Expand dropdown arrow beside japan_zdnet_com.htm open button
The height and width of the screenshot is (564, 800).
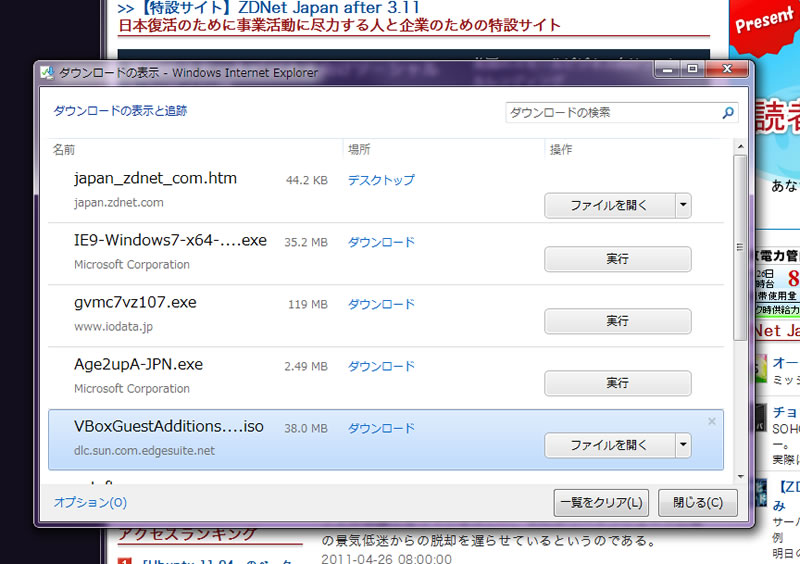683,206
